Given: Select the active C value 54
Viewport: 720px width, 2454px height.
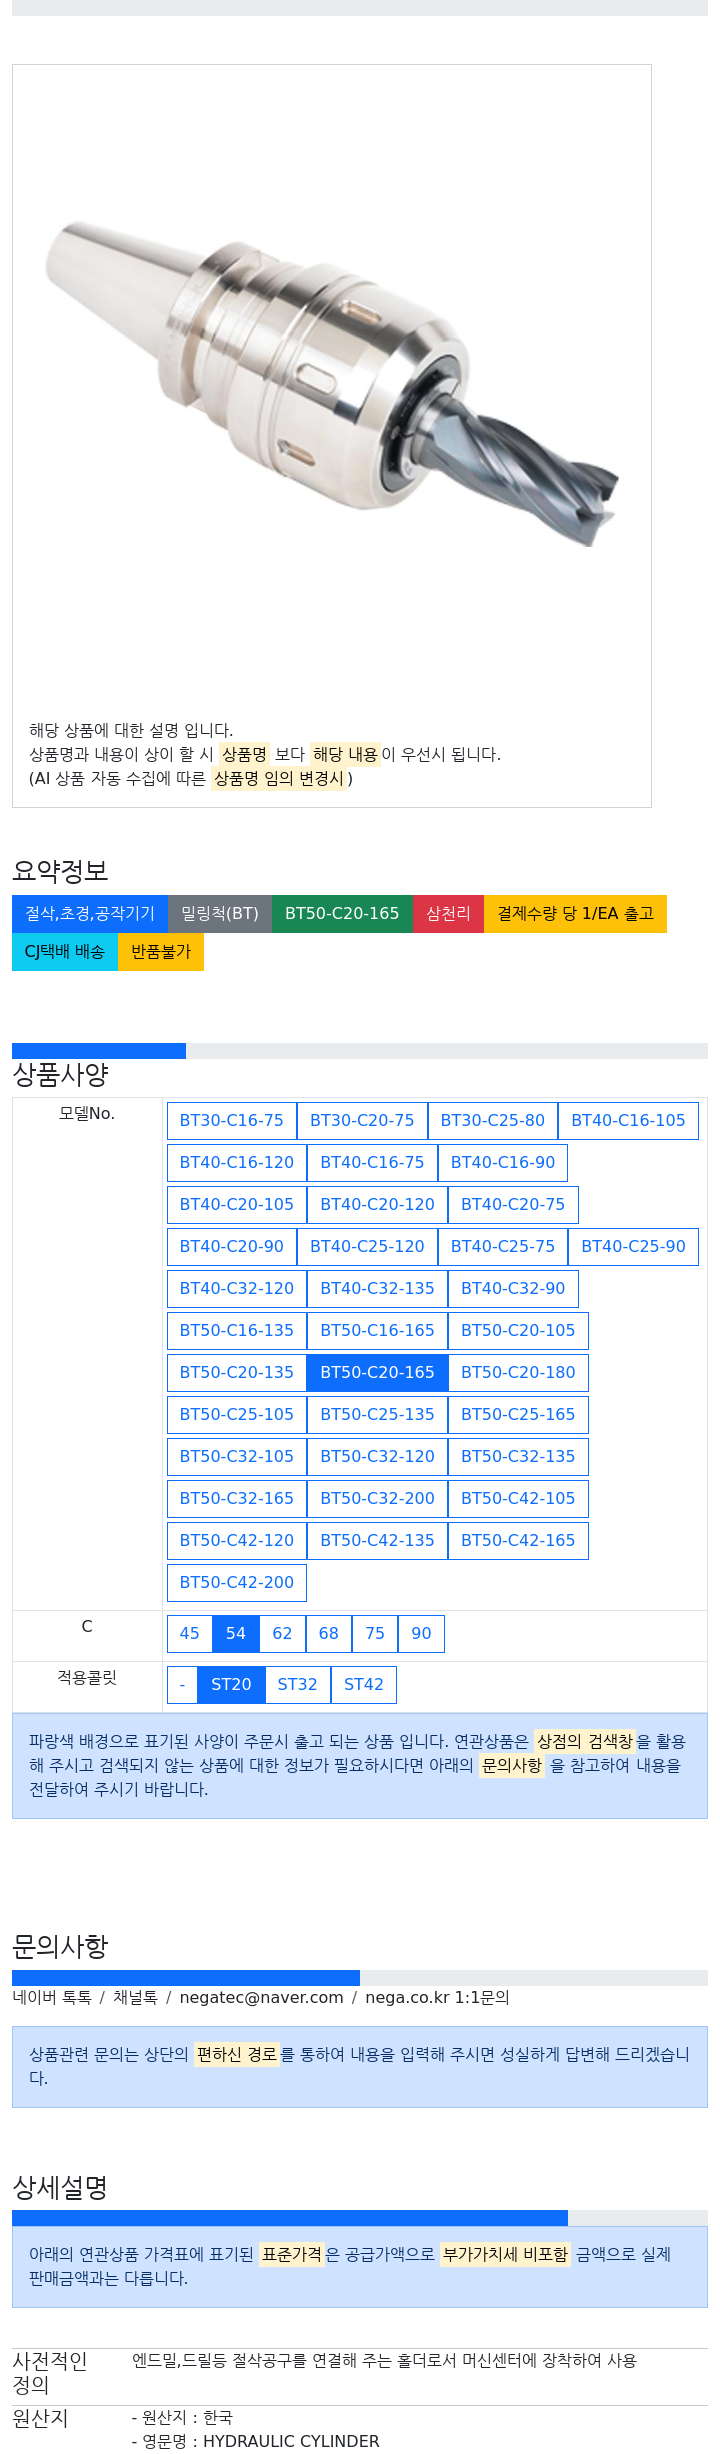Looking at the screenshot, I should pos(236,1634).
